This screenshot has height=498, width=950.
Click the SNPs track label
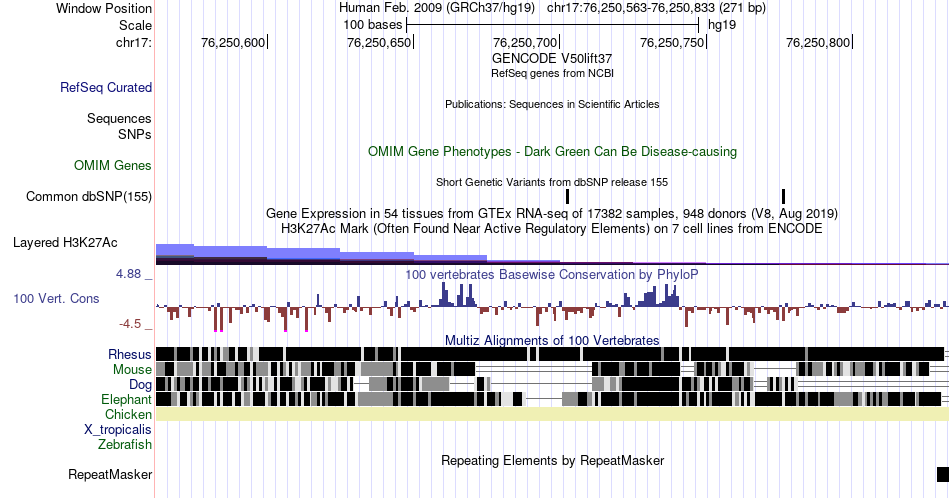point(135,134)
